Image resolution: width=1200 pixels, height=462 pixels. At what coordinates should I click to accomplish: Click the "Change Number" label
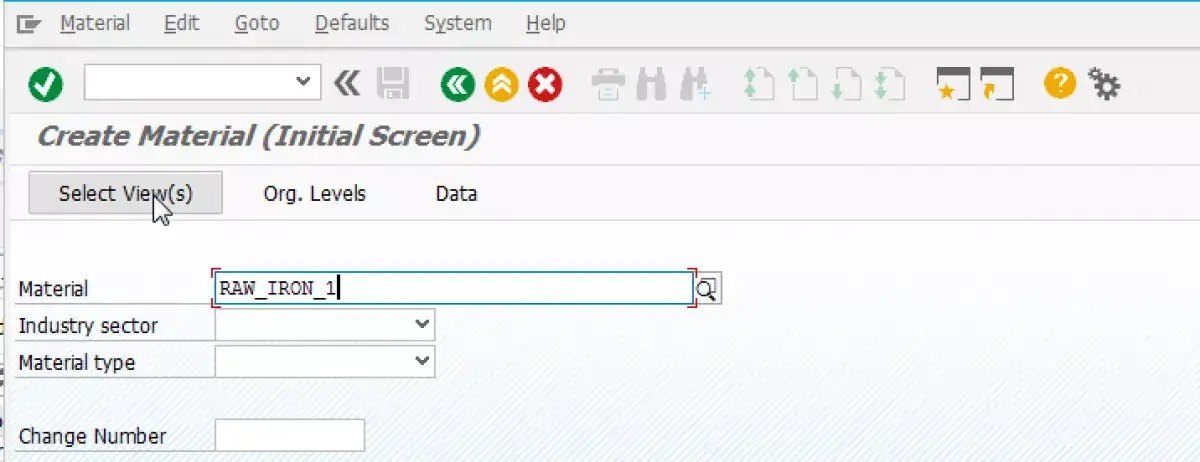92,437
